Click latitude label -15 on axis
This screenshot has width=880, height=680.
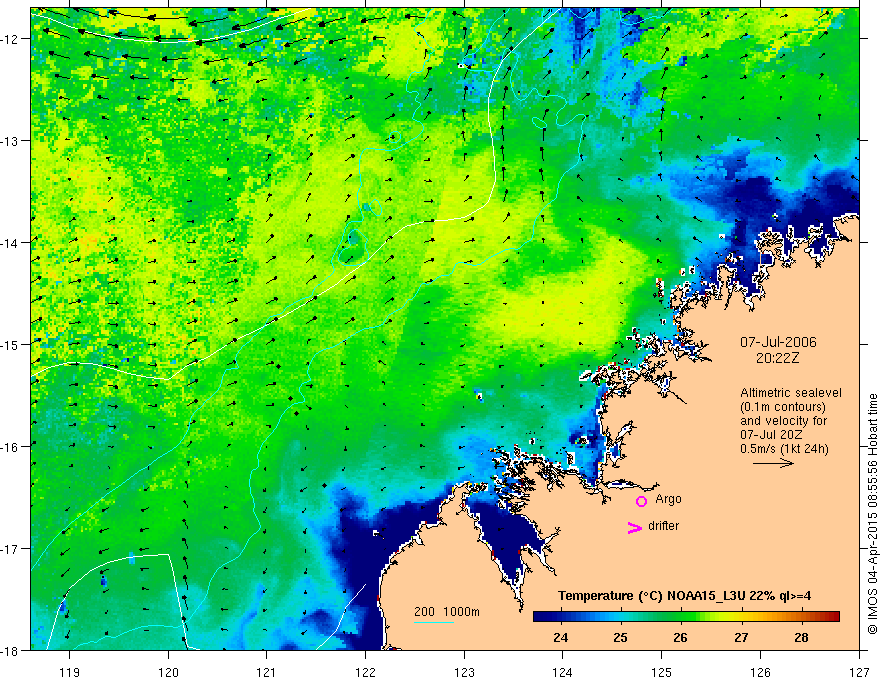point(11,344)
